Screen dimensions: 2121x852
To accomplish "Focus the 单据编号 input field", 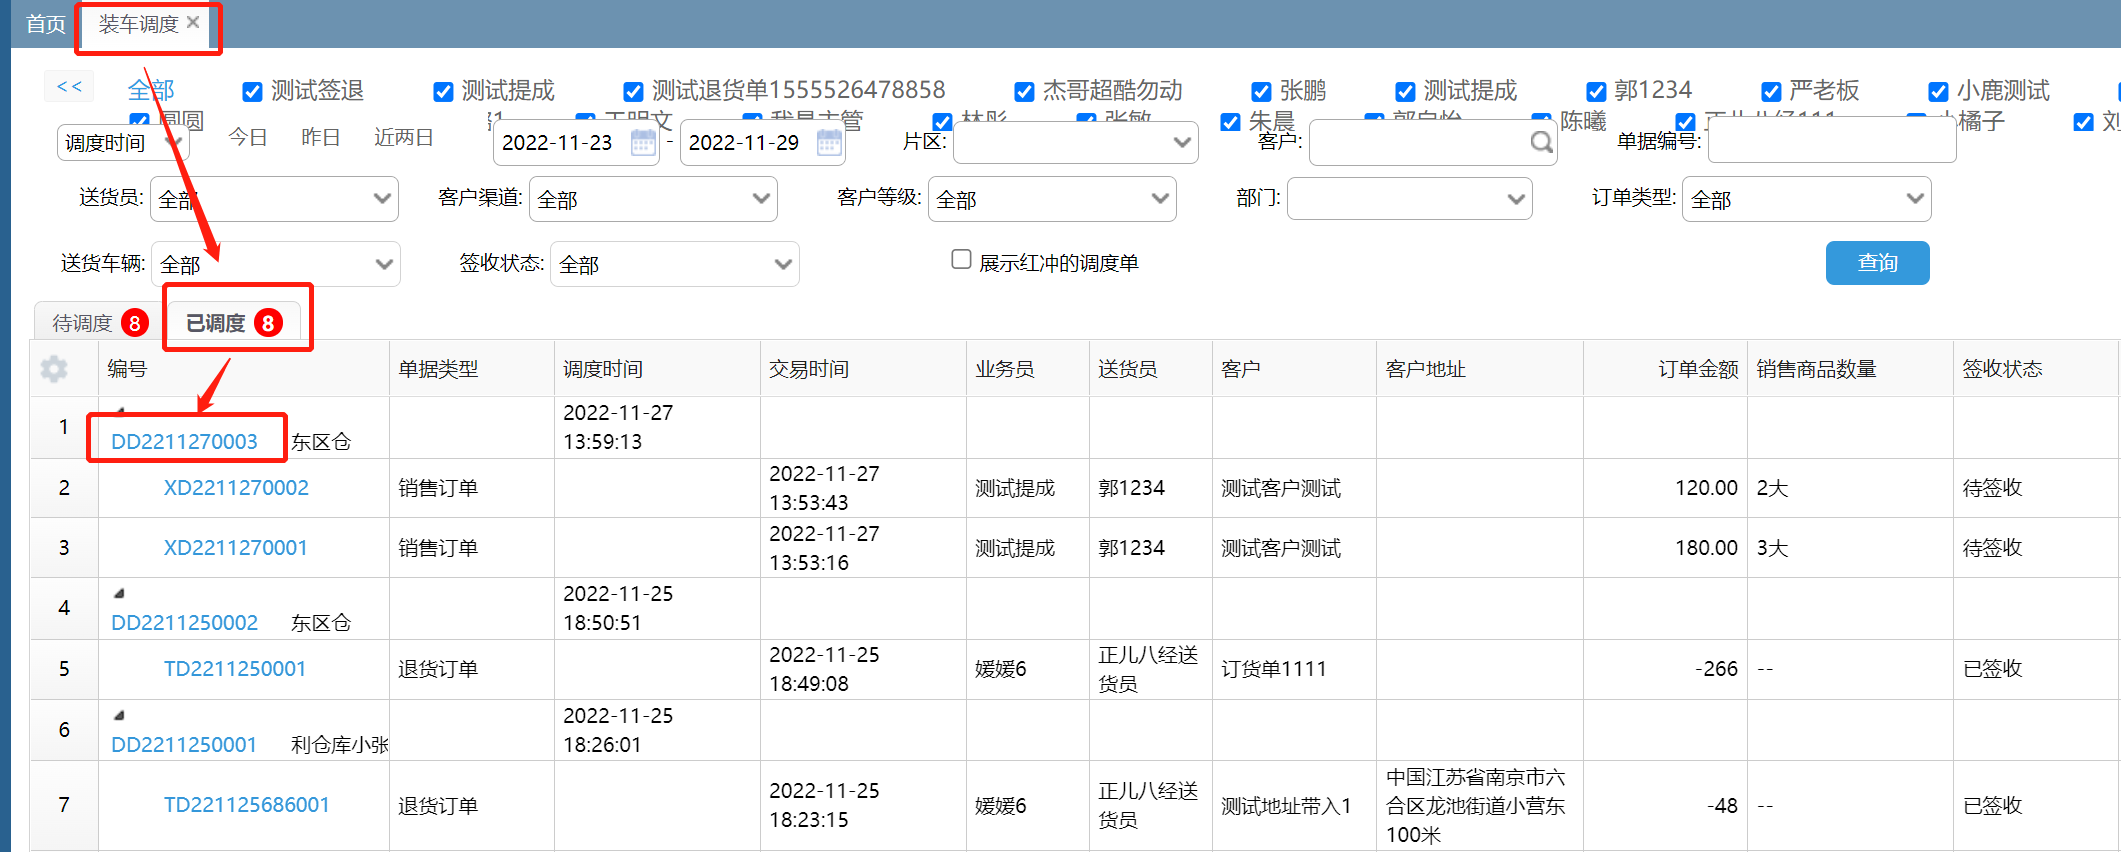I will click(x=1832, y=142).
